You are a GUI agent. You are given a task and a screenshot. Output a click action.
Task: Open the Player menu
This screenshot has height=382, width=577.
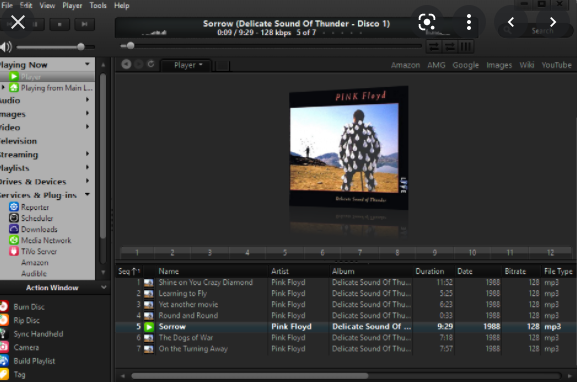pyautogui.click(x=72, y=6)
